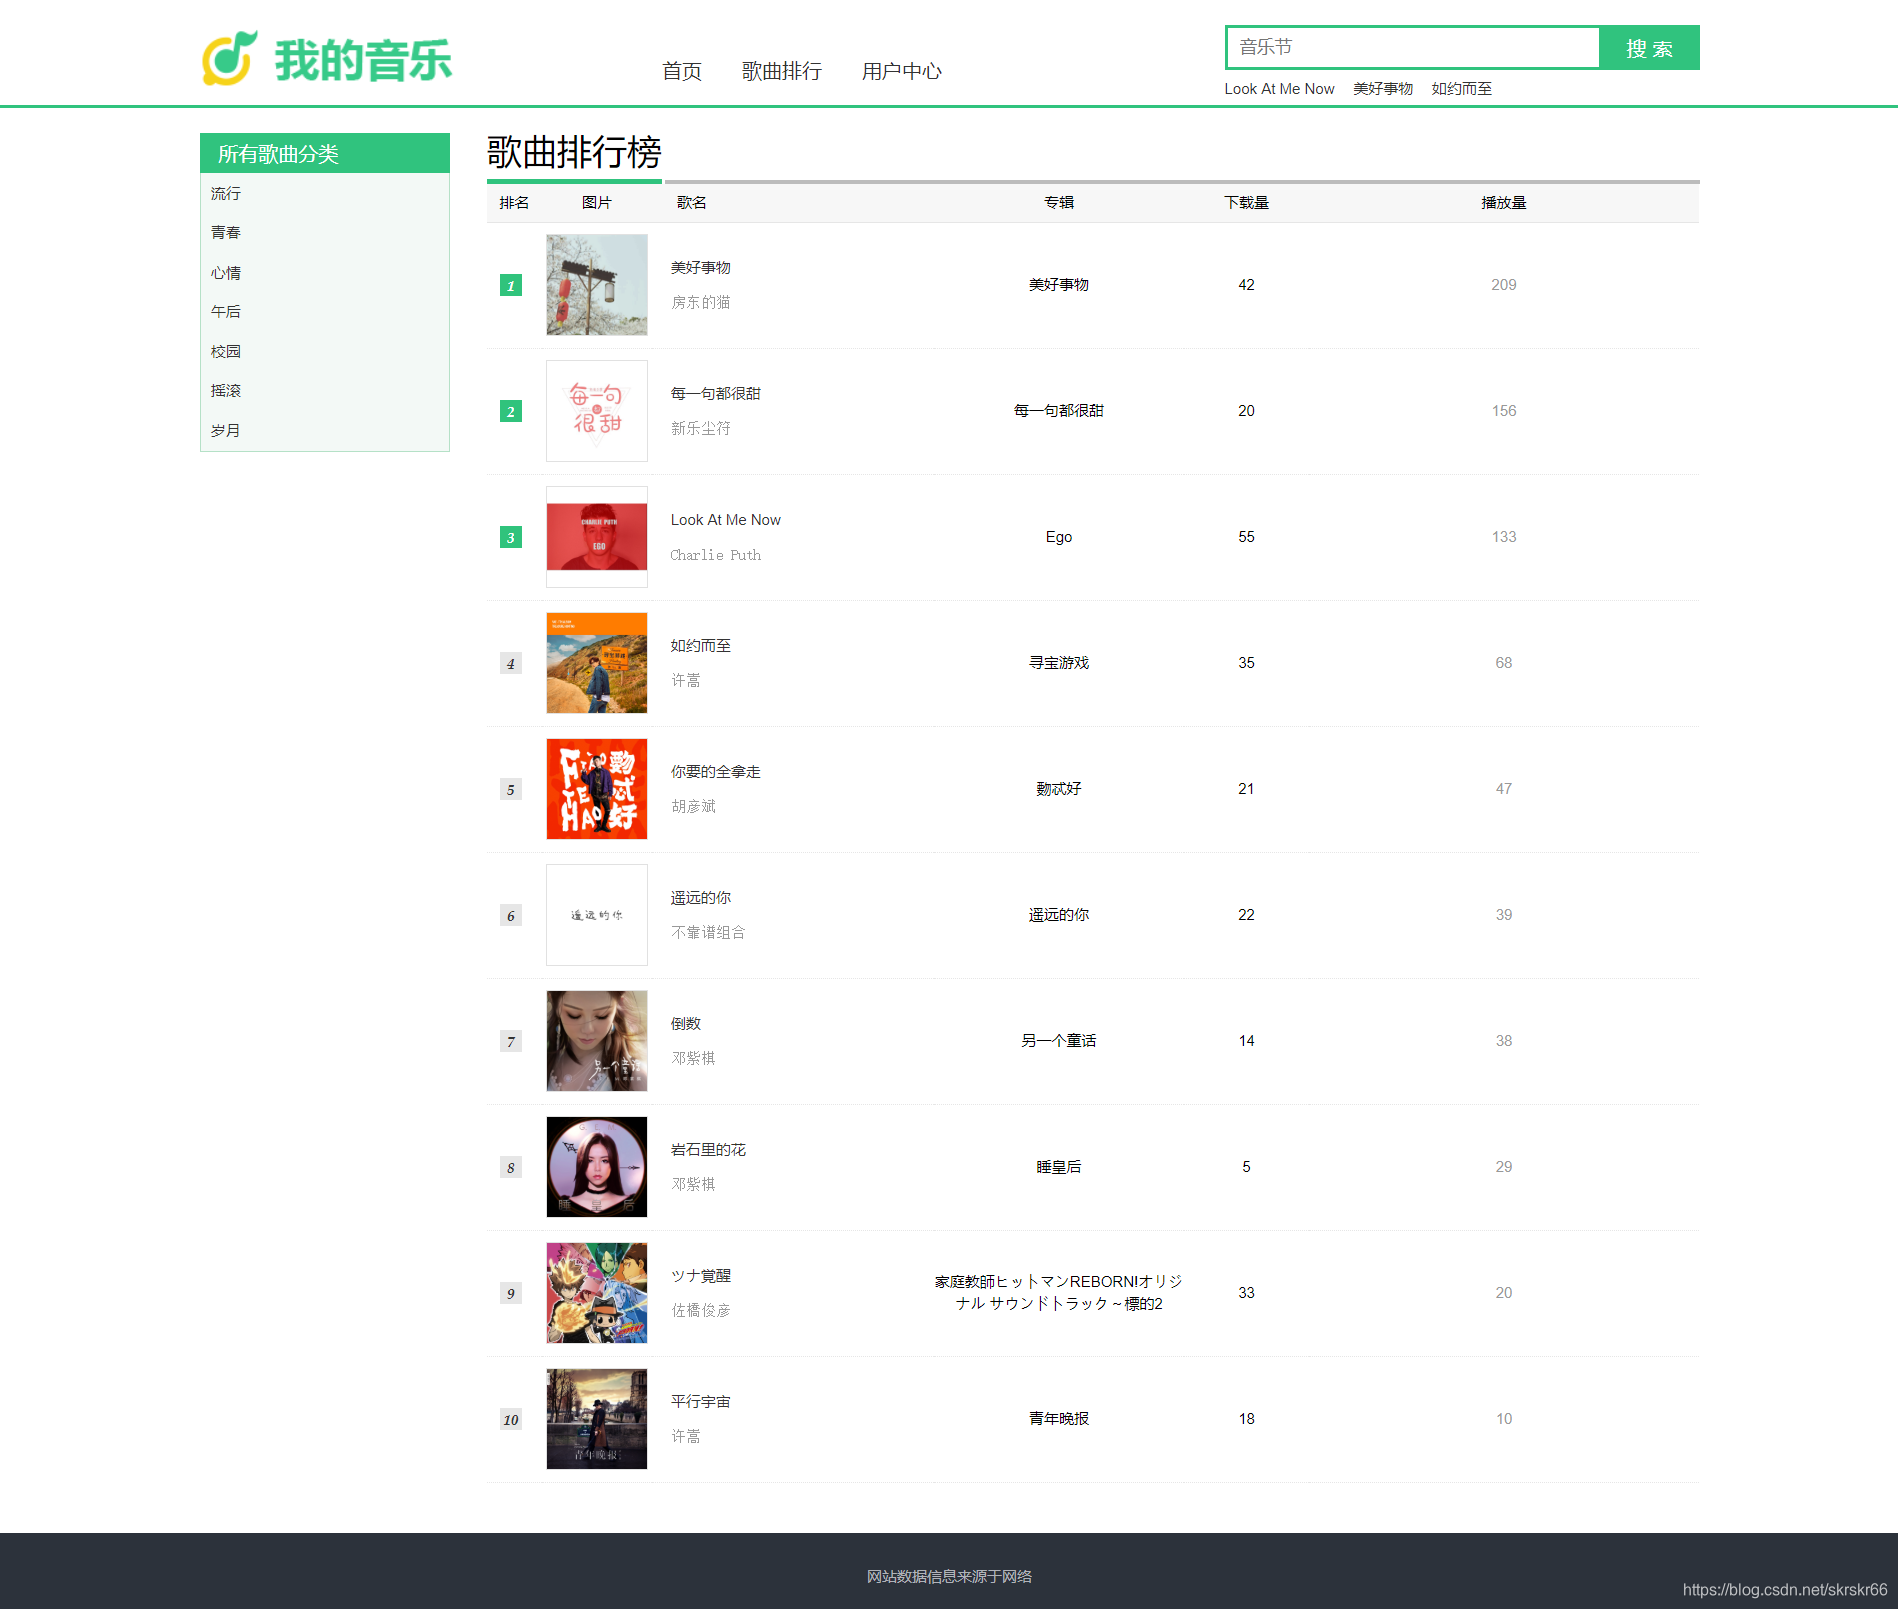Click play count 209
This screenshot has width=1898, height=1609.
(x=1504, y=285)
